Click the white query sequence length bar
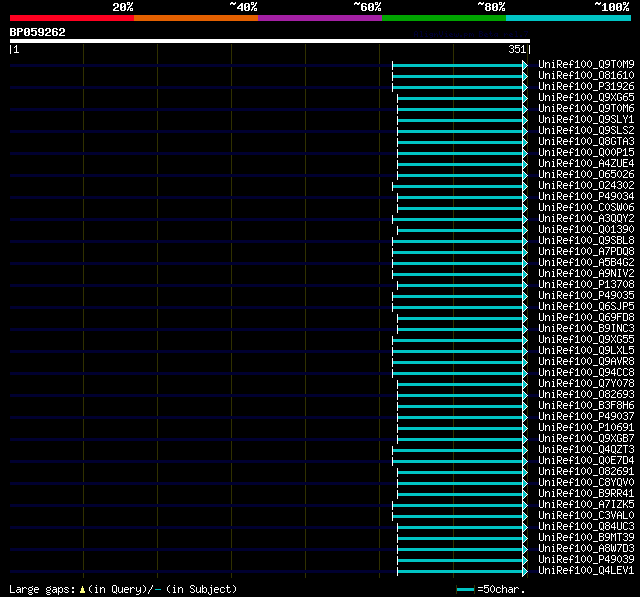 [270, 41]
